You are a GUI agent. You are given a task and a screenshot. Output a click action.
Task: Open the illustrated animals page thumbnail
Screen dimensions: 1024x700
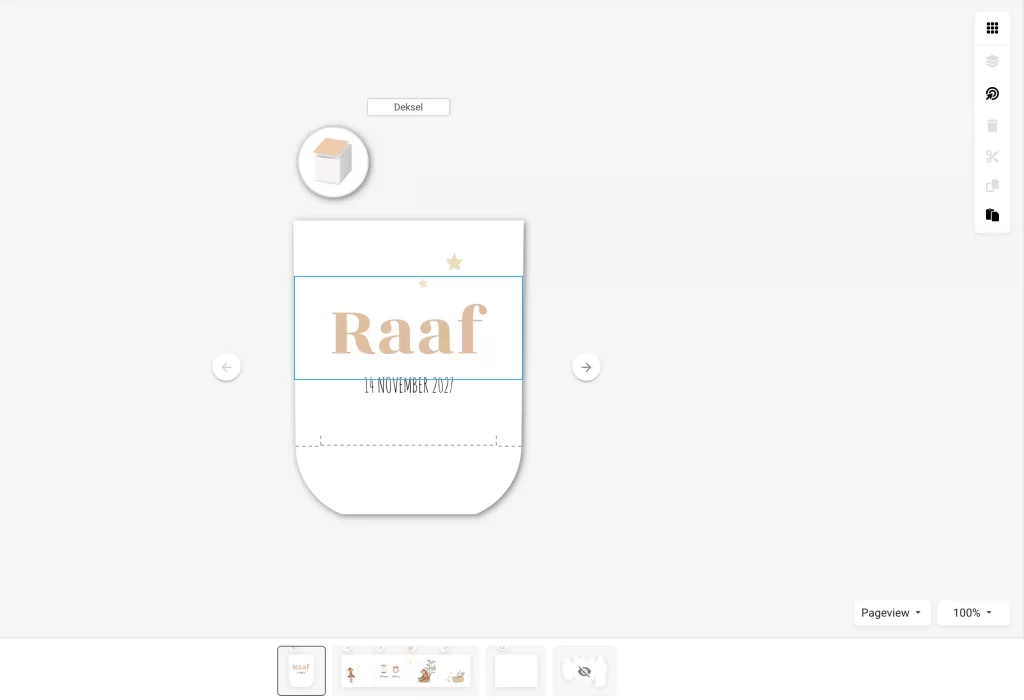click(x=405, y=671)
